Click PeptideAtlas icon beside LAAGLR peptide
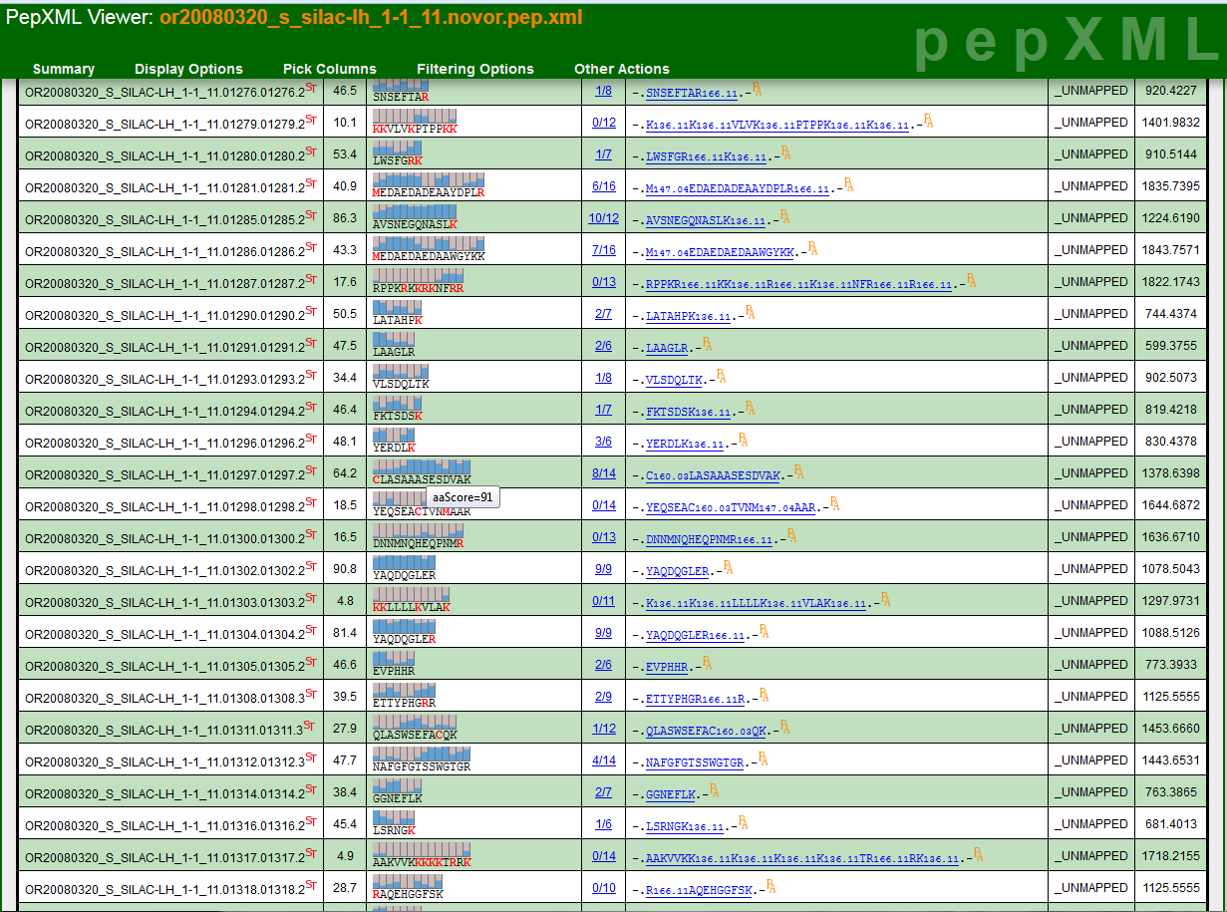The height and width of the screenshot is (912, 1227). coord(708,345)
